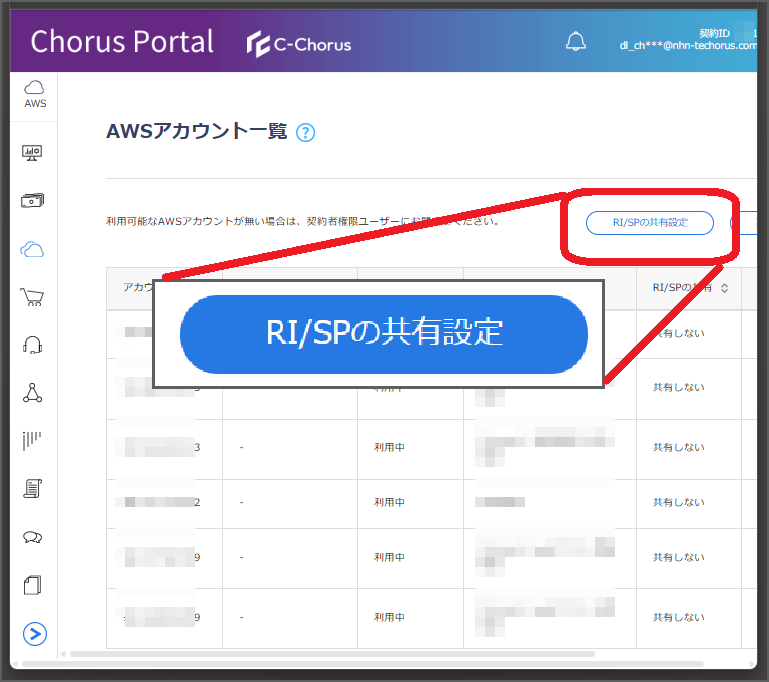The width and height of the screenshot is (769, 682).
Task: Open the support headset sidebar icon
Action: [32, 345]
